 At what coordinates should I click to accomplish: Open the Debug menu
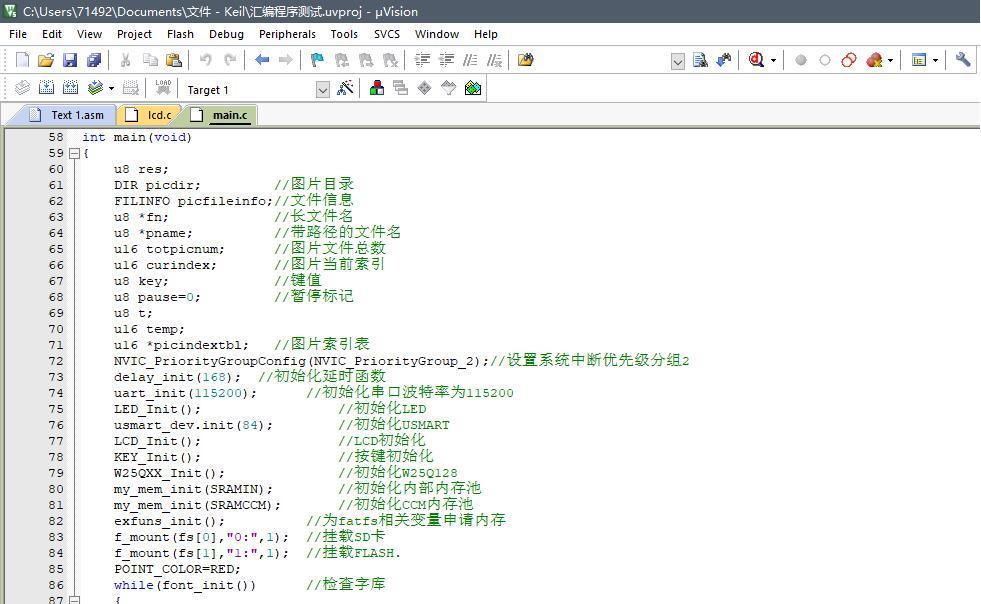click(226, 34)
